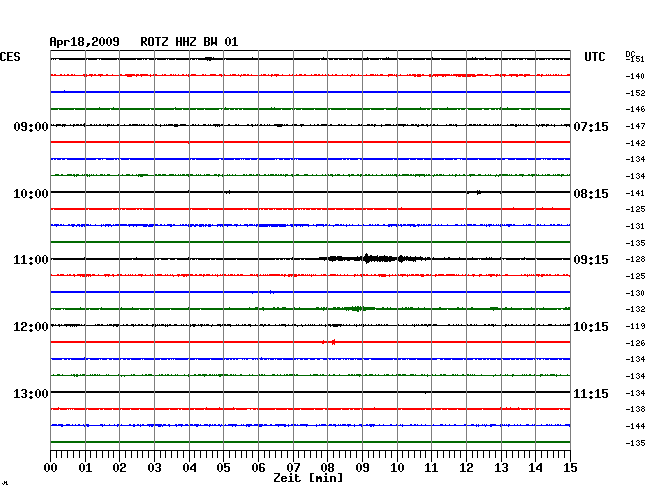This screenshot has height=494, width=650.
Task: Click the DC offset value -144
Action: point(635,426)
